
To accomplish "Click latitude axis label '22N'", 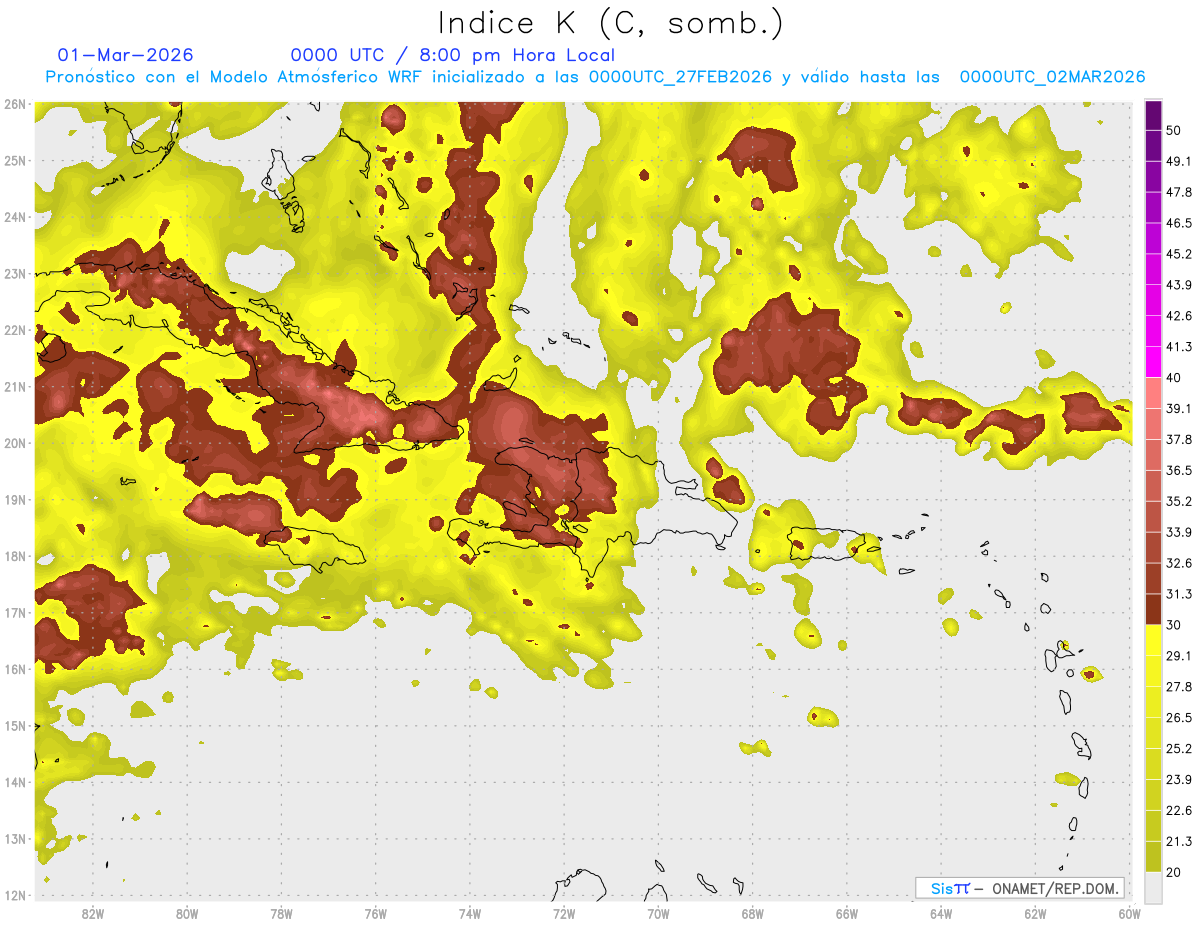I will [15, 330].
